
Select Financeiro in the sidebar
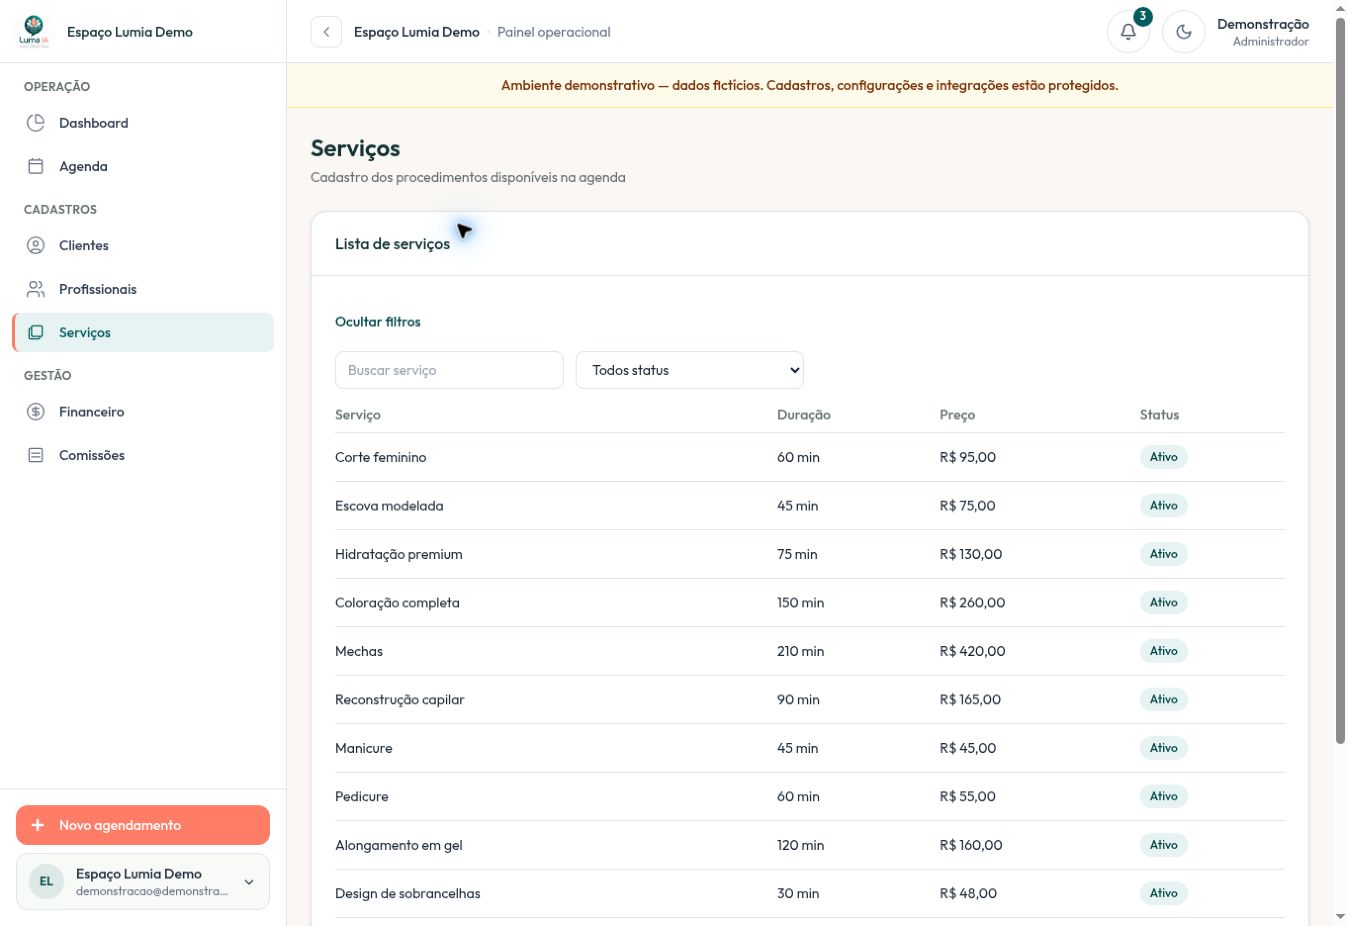tap(143, 411)
